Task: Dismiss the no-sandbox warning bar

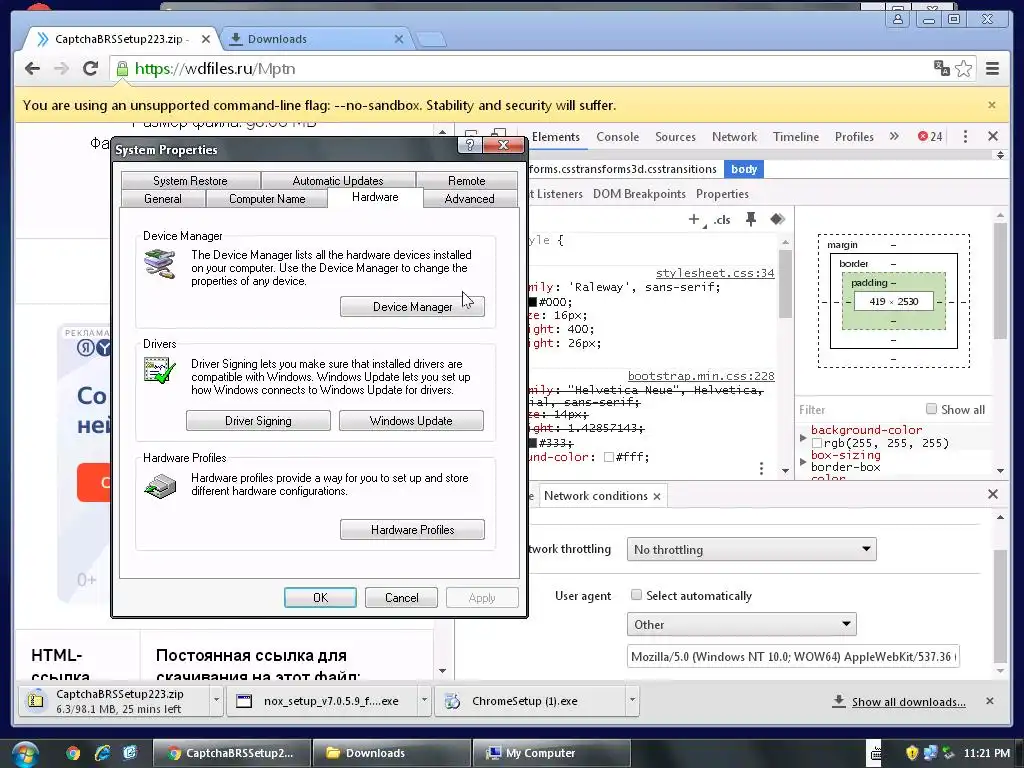Action: pos(992,105)
